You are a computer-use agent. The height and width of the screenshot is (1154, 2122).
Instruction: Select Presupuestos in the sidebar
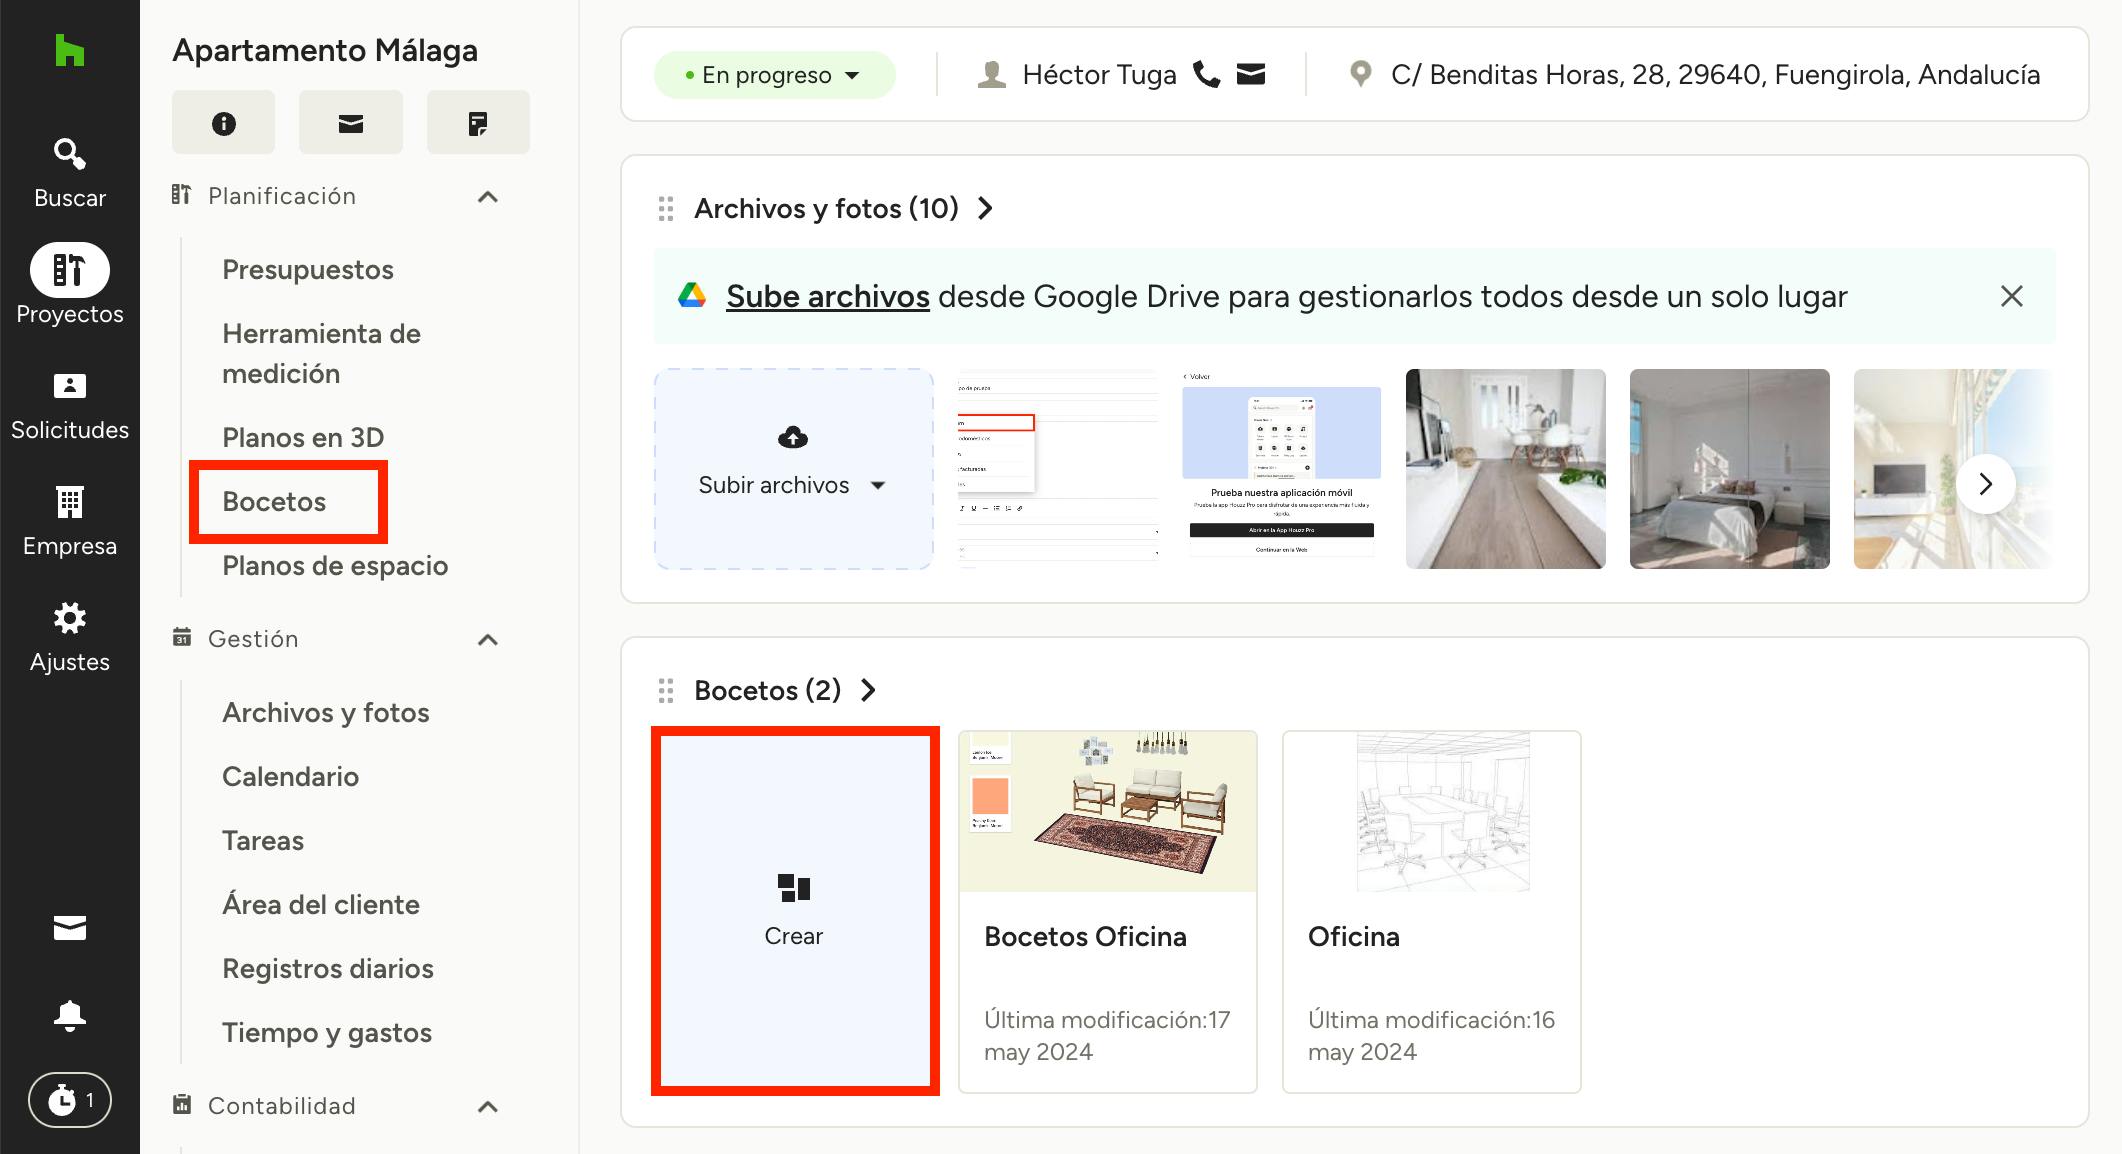[x=308, y=270]
